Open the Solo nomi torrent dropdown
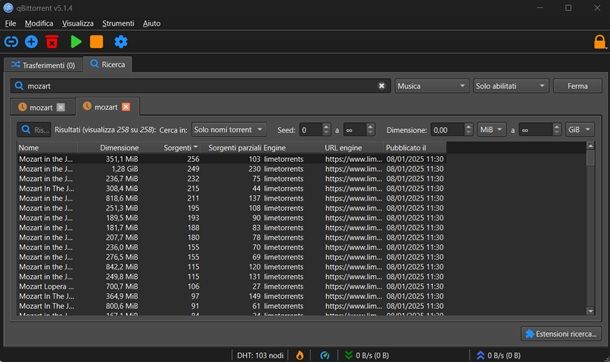 tap(229, 130)
